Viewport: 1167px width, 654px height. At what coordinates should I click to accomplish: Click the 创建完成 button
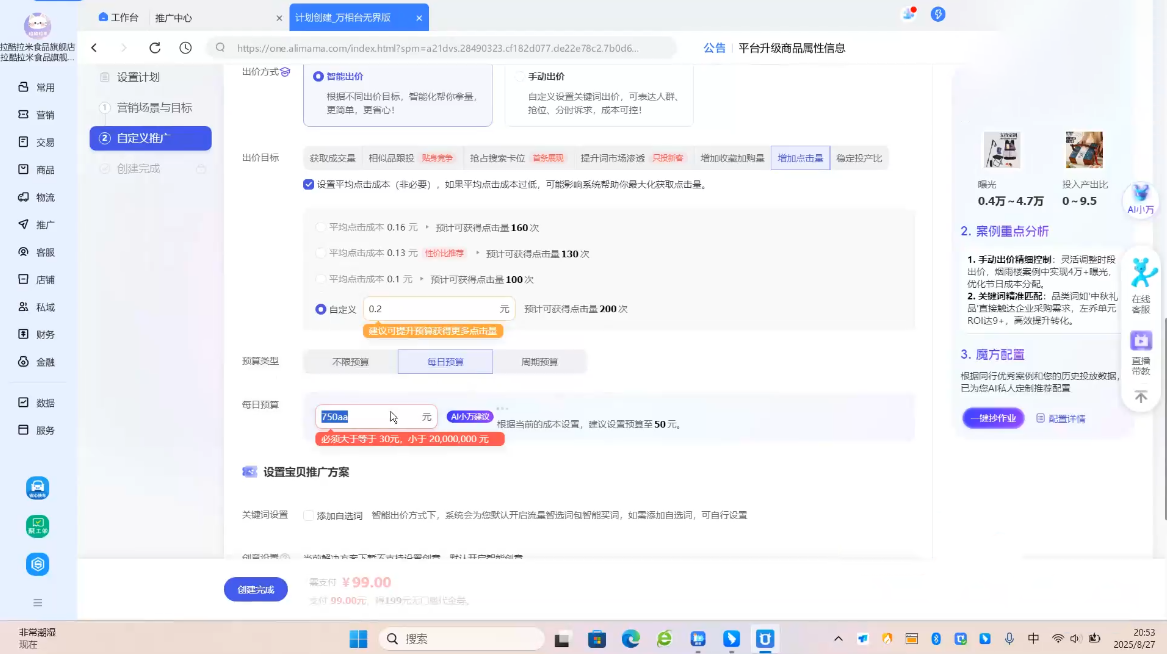pyautogui.click(x=254, y=589)
